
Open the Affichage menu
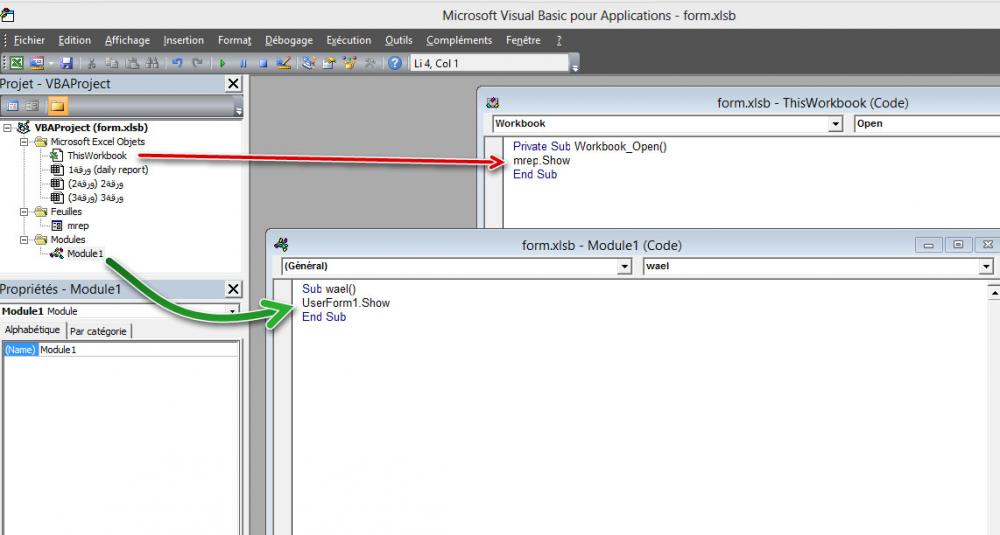pos(128,40)
